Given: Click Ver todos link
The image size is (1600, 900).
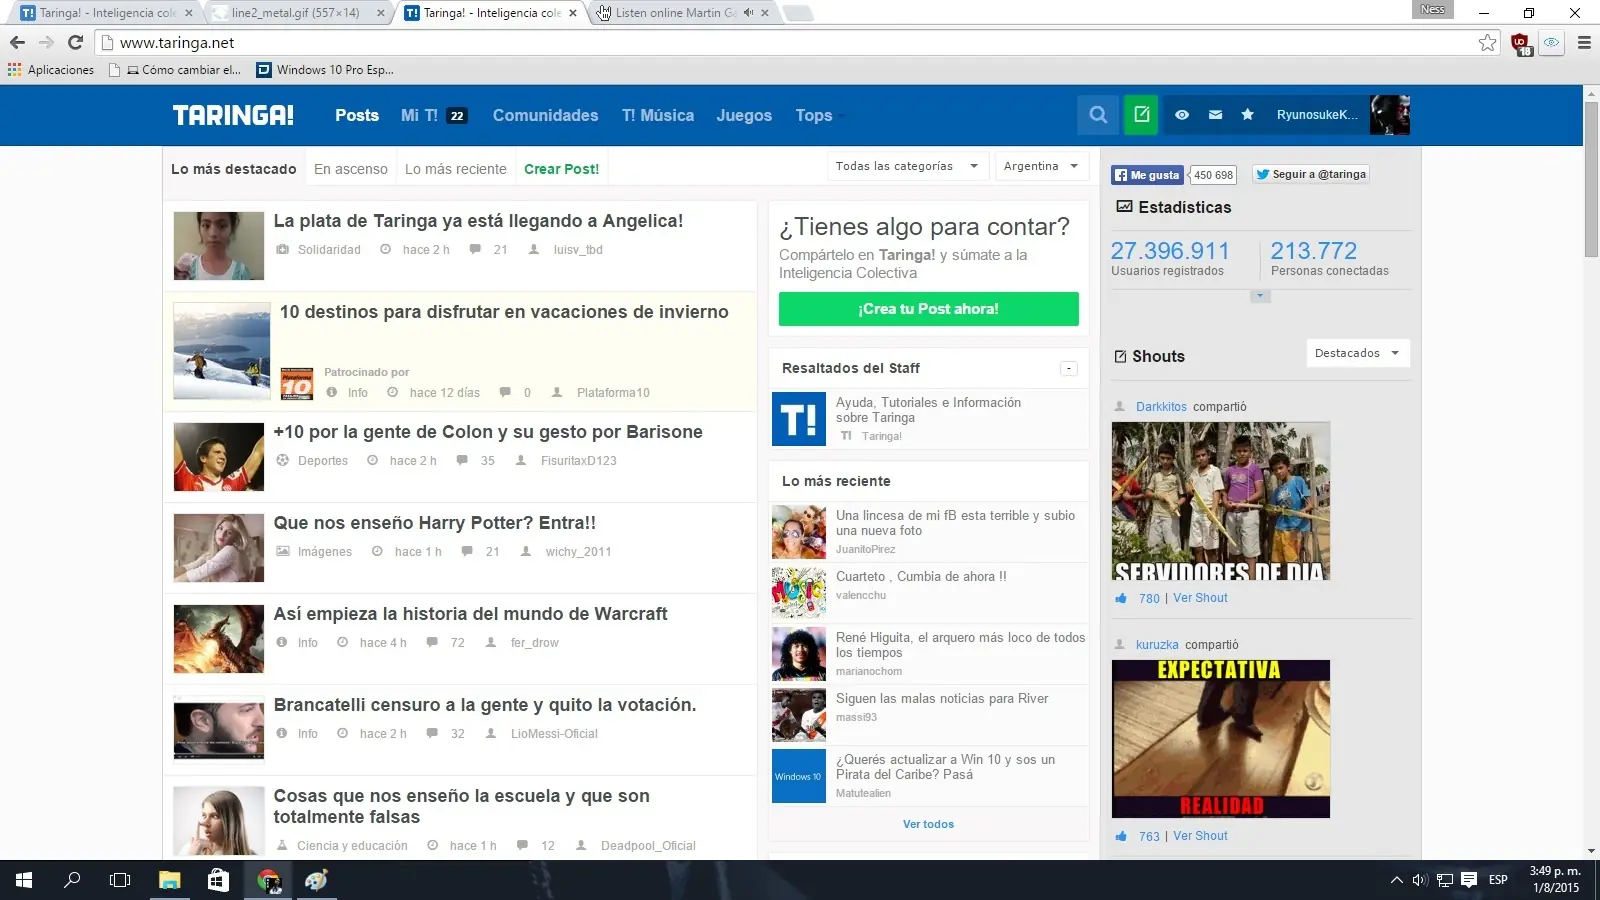Looking at the screenshot, I should (928, 824).
